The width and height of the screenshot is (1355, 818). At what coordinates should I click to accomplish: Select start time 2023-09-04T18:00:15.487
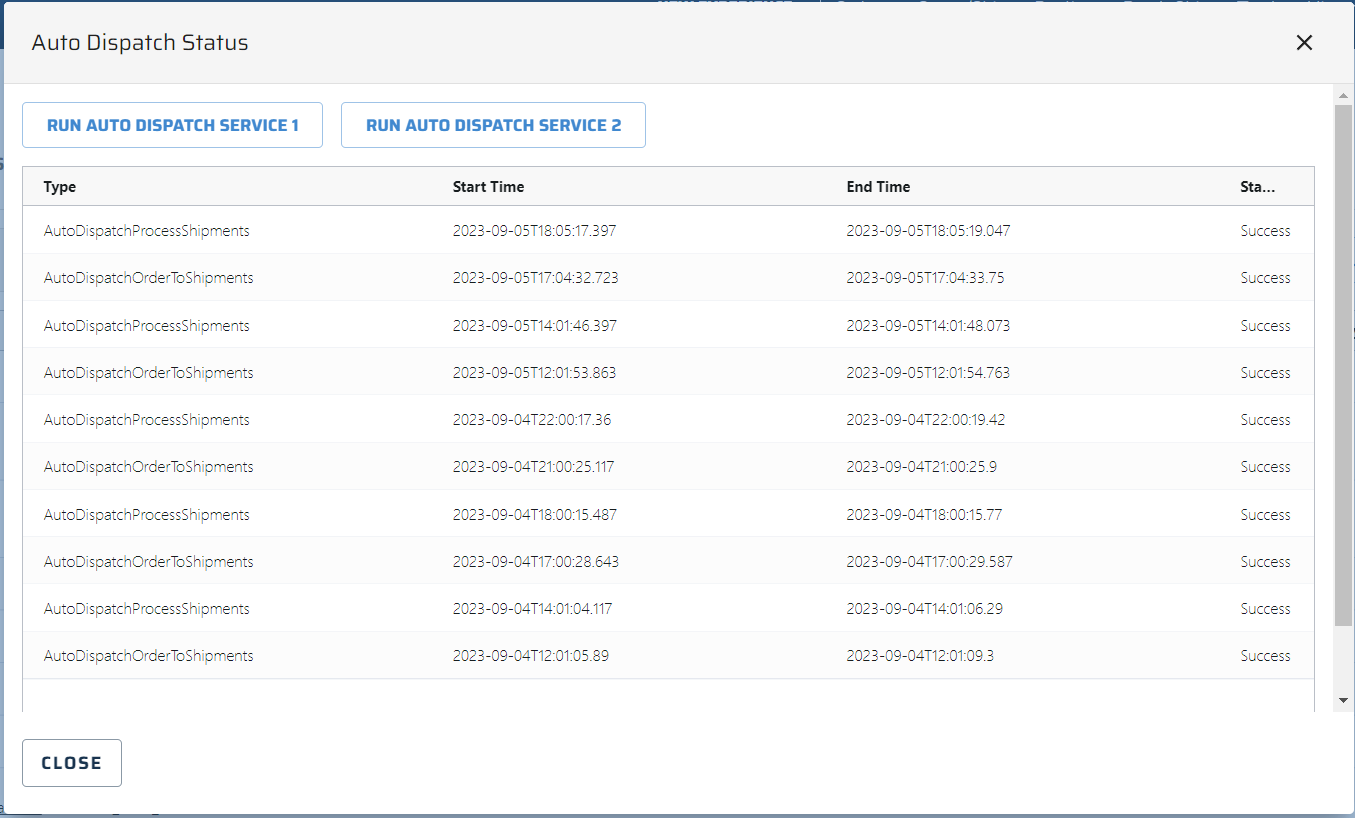[x=535, y=515]
